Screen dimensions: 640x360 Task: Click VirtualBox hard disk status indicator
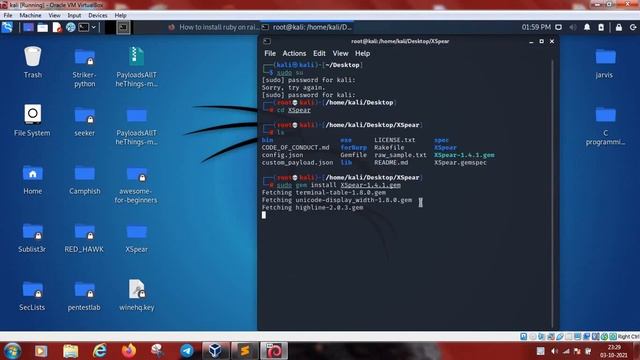[524, 336]
